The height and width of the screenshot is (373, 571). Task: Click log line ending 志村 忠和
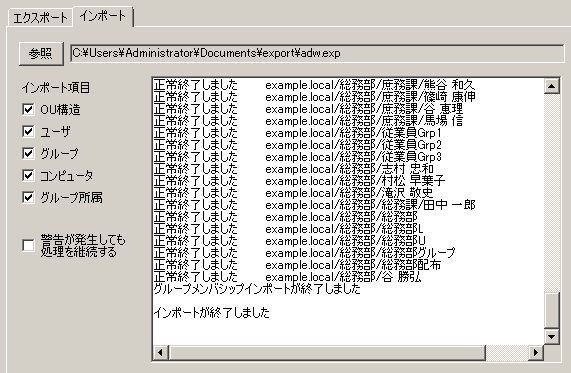point(294,169)
